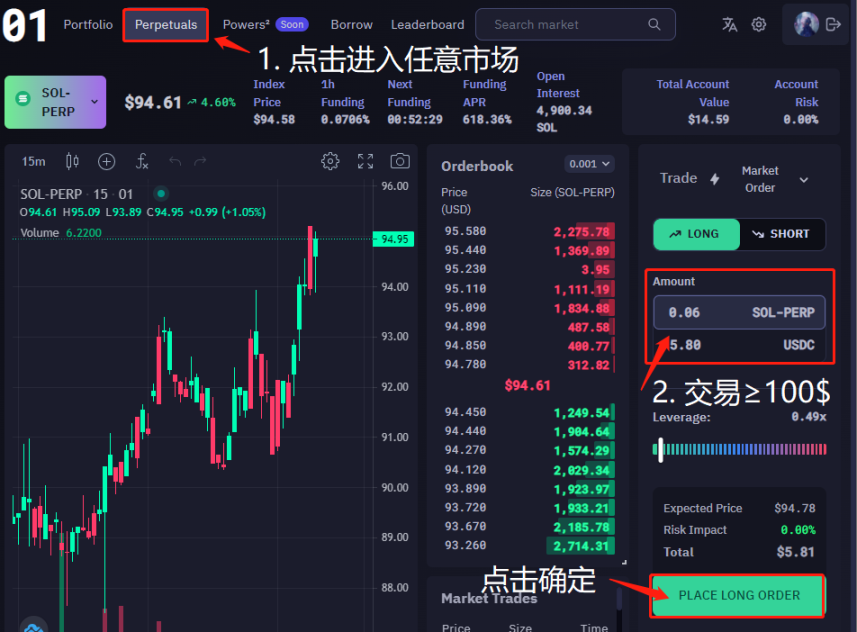857x632 pixels.
Task: Adjust the leverage slider
Action: [661, 450]
